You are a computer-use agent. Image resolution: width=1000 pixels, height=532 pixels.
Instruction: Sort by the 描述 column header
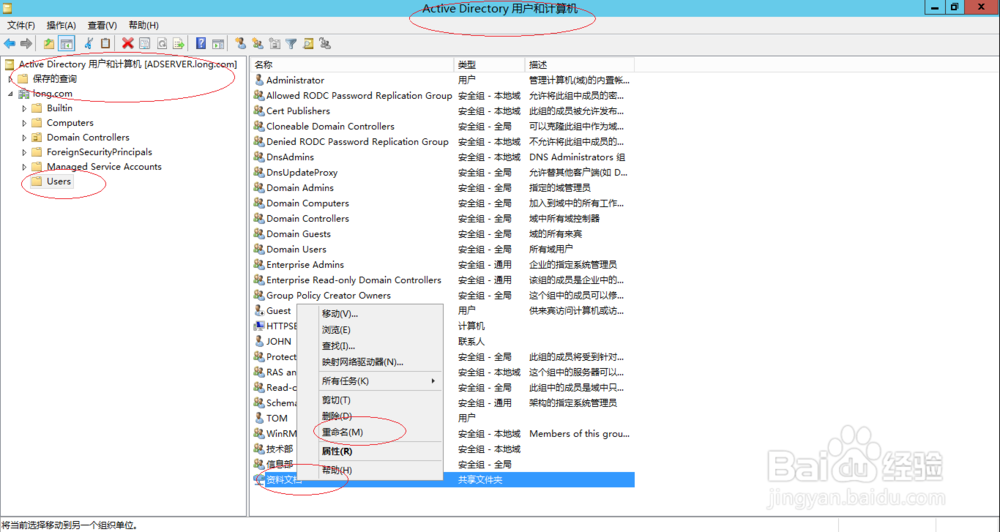click(x=579, y=64)
